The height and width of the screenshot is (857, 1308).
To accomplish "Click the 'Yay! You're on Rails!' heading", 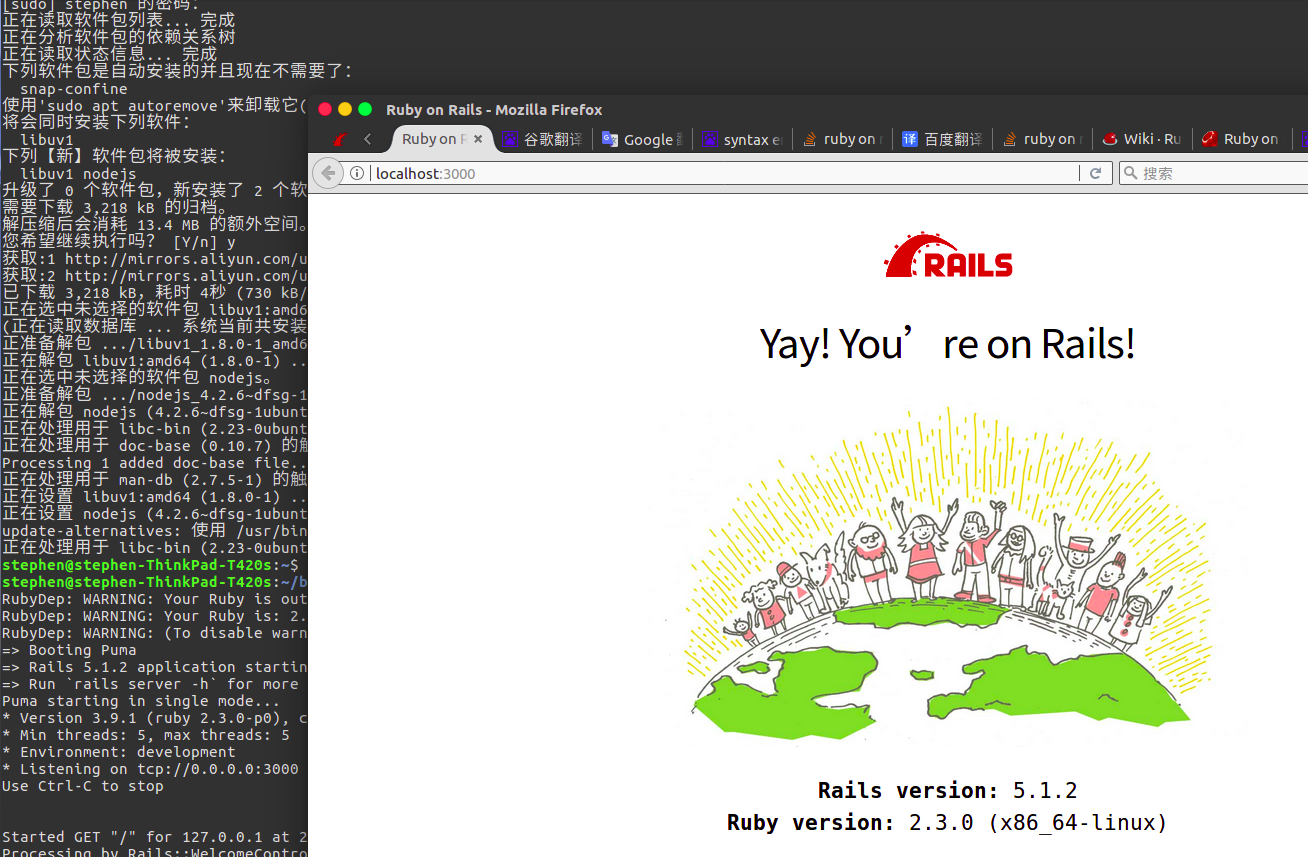I will coord(948,344).
